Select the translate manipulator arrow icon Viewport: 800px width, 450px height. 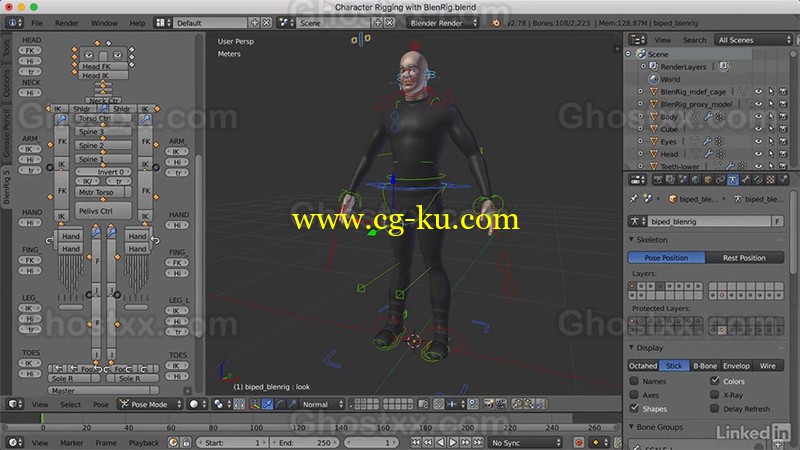click(x=267, y=404)
